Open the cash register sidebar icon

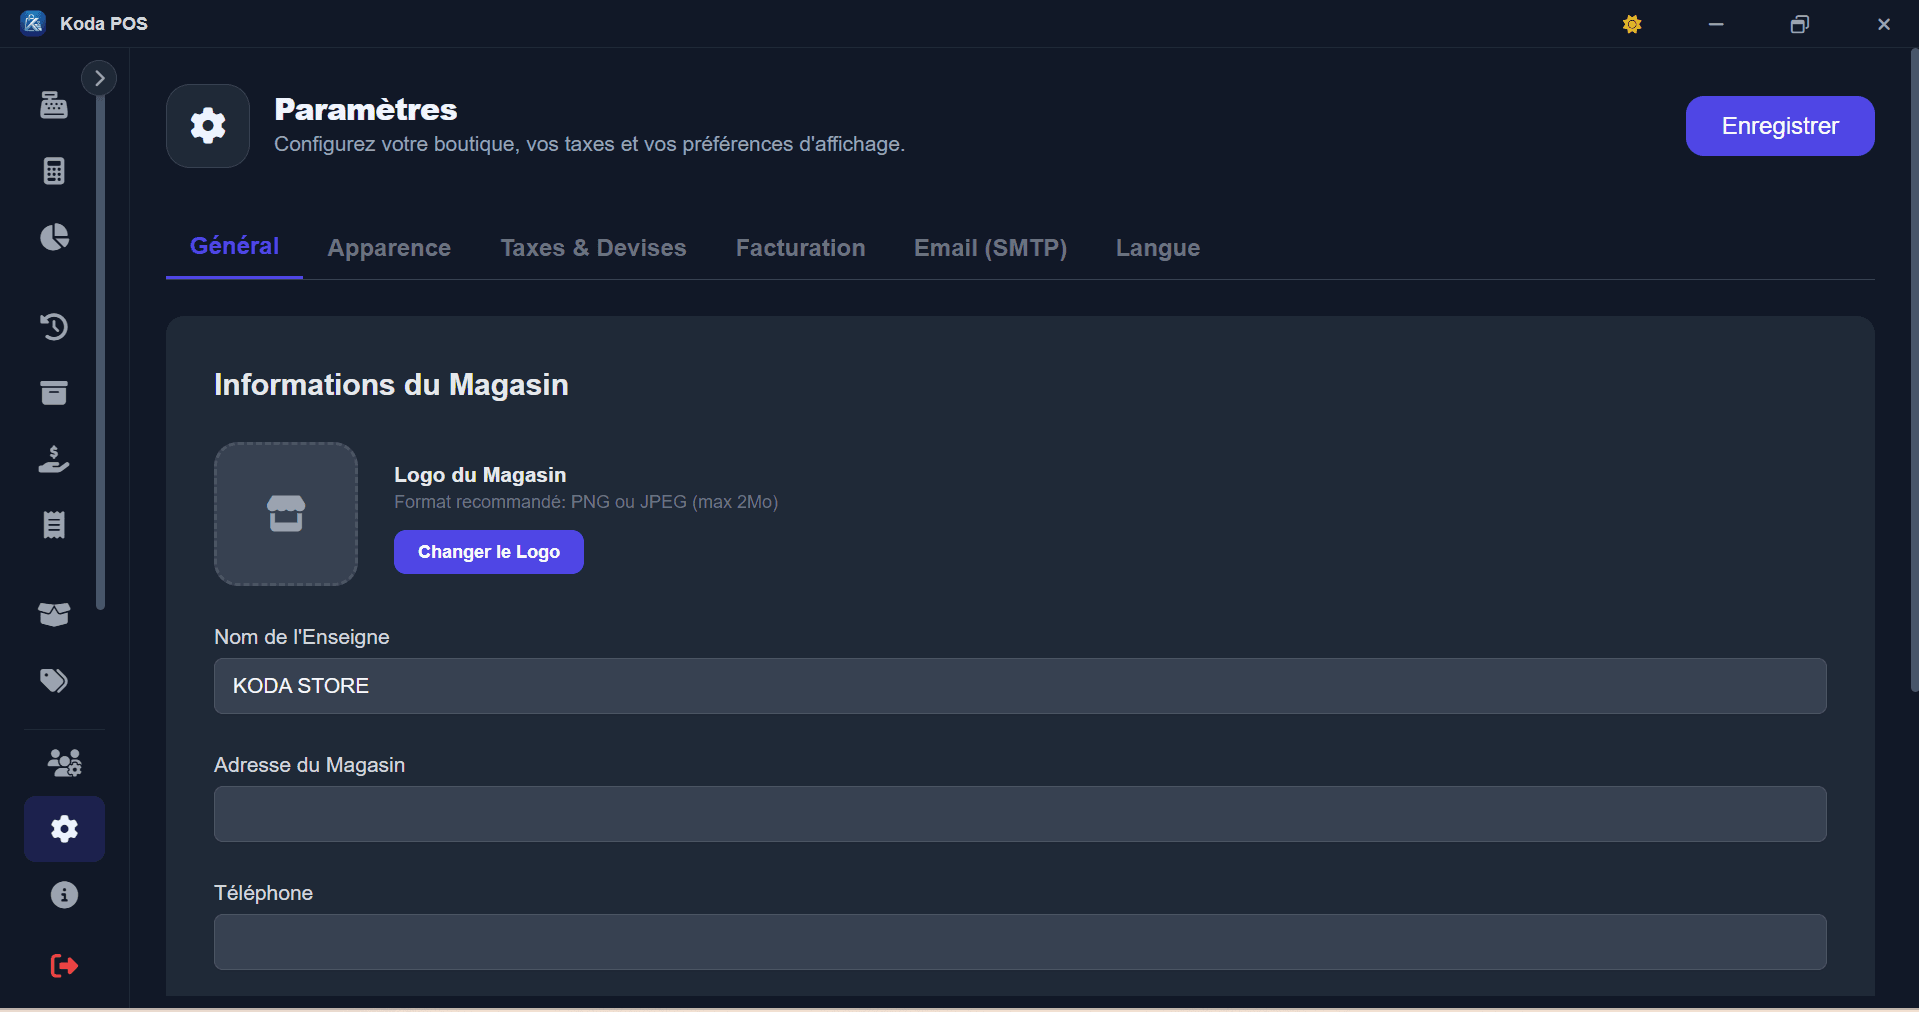pyautogui.click(x=54, y=105)
